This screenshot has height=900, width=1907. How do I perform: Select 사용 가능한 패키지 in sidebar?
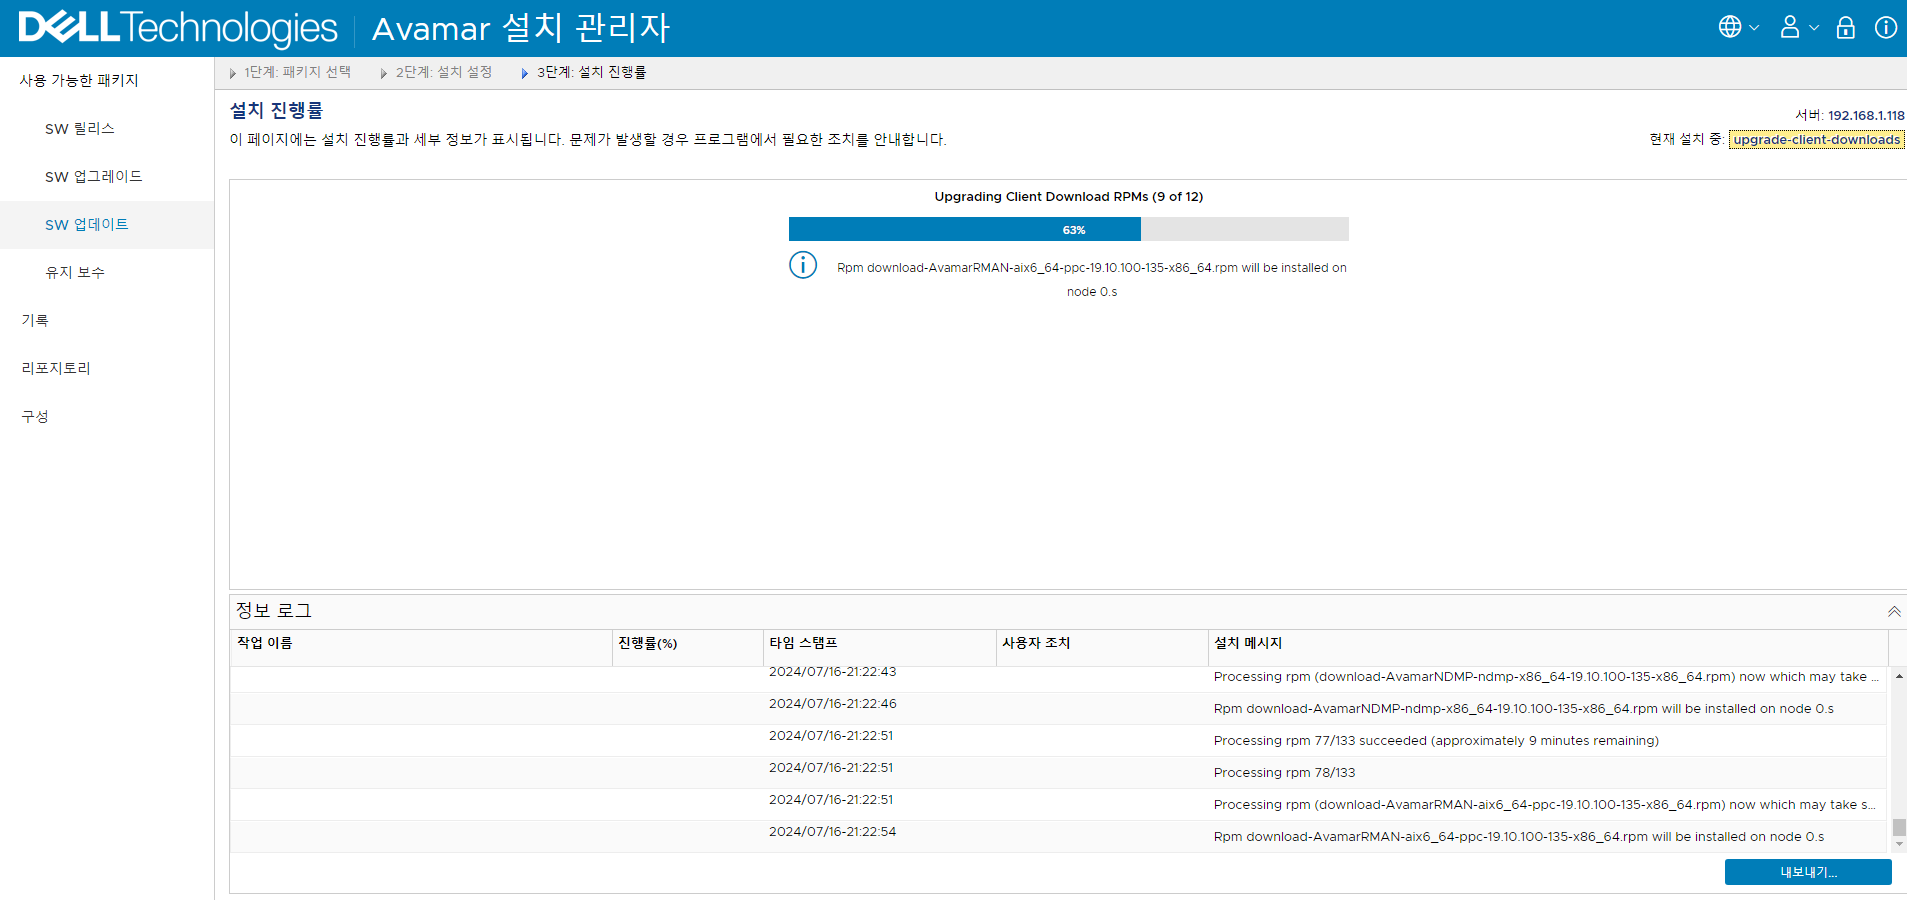(x=79, y=80)
